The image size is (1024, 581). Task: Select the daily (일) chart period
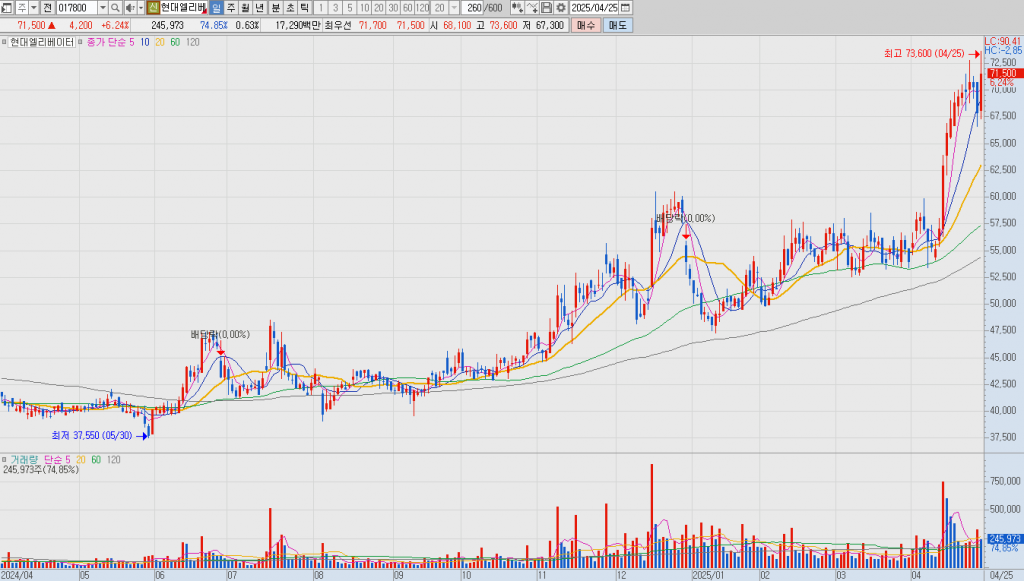pos(216,8)
